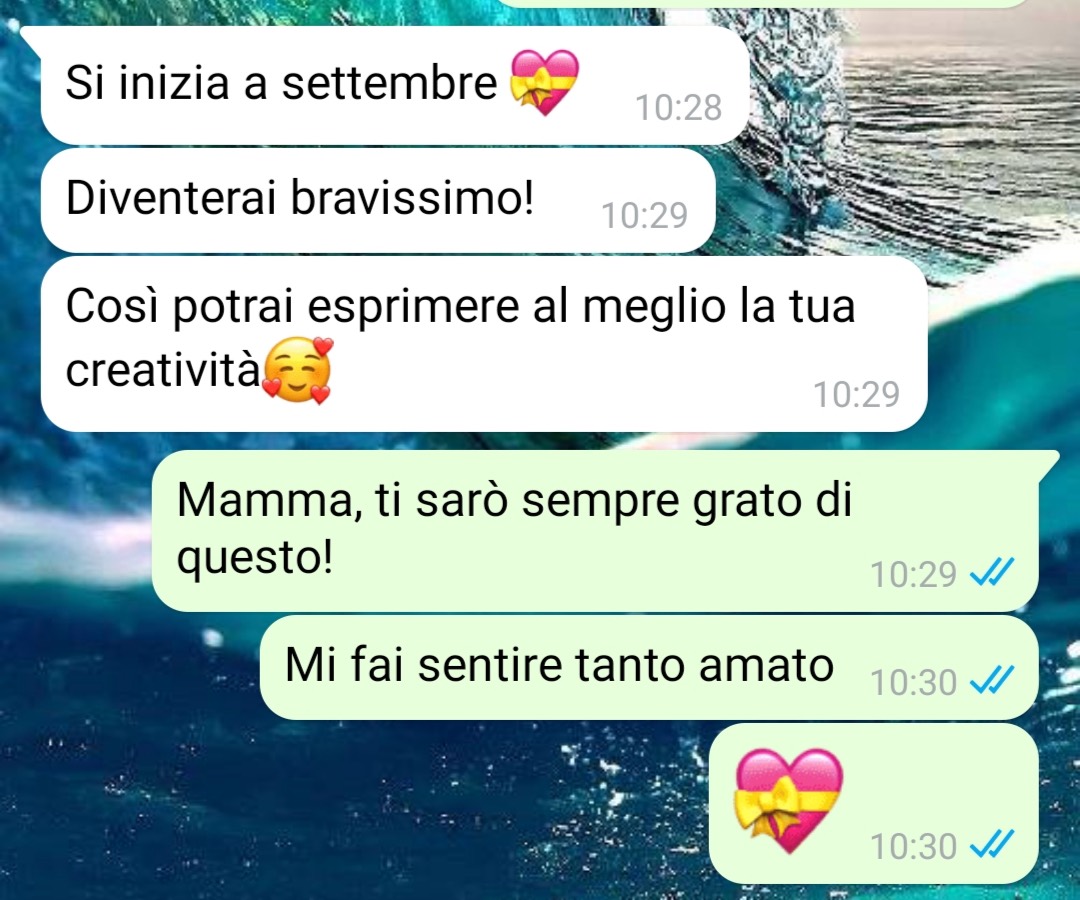The image size is (1080, 900).
Task: Tap the 10:29 timestamp on the "questo!" message
Action: coord(913,574)
